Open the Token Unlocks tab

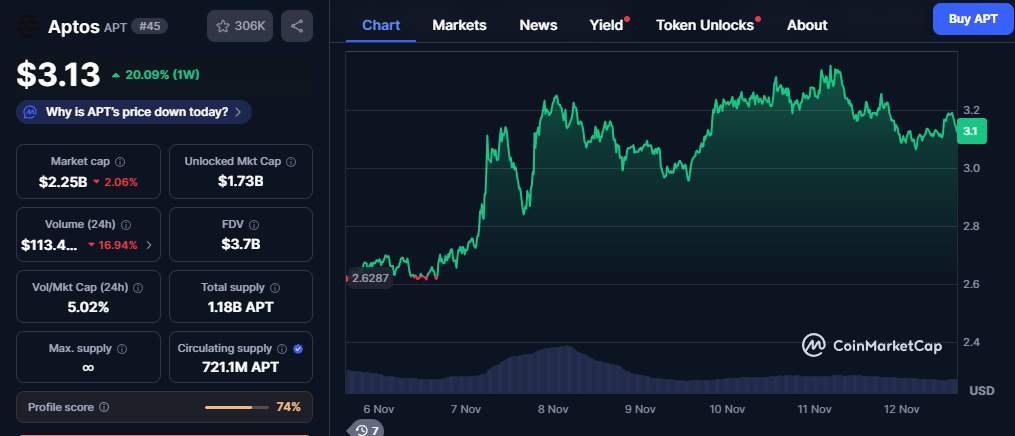[705, 25]
